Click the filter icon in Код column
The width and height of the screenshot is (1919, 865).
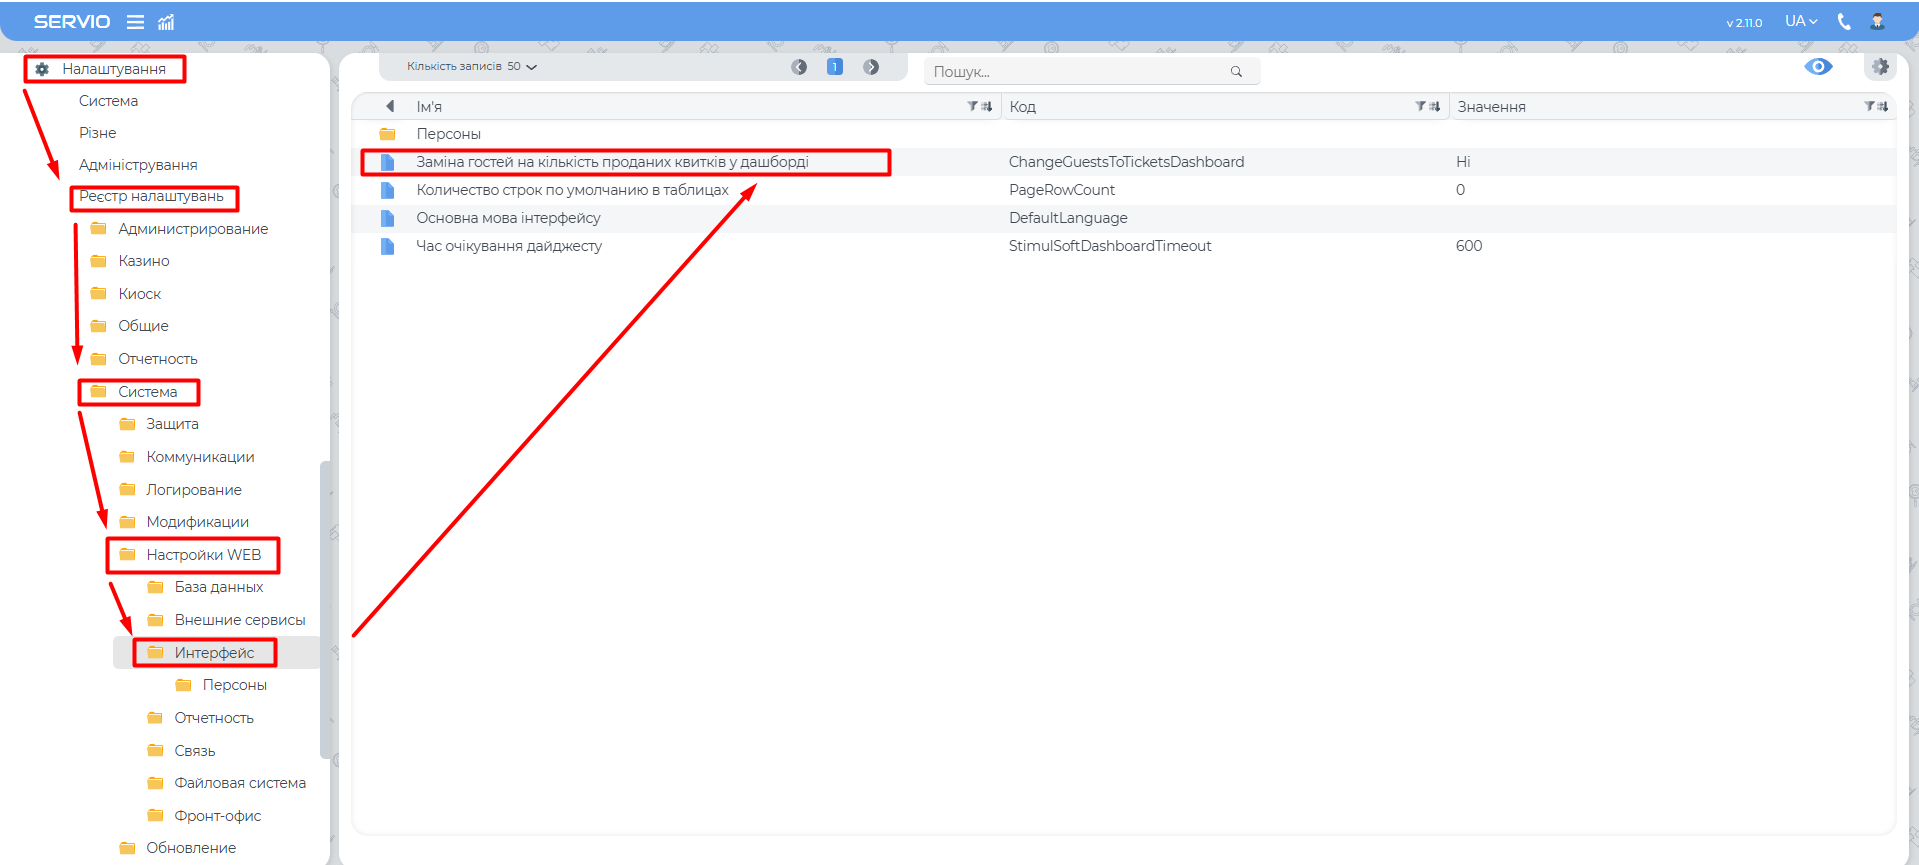pos(1420,106)
